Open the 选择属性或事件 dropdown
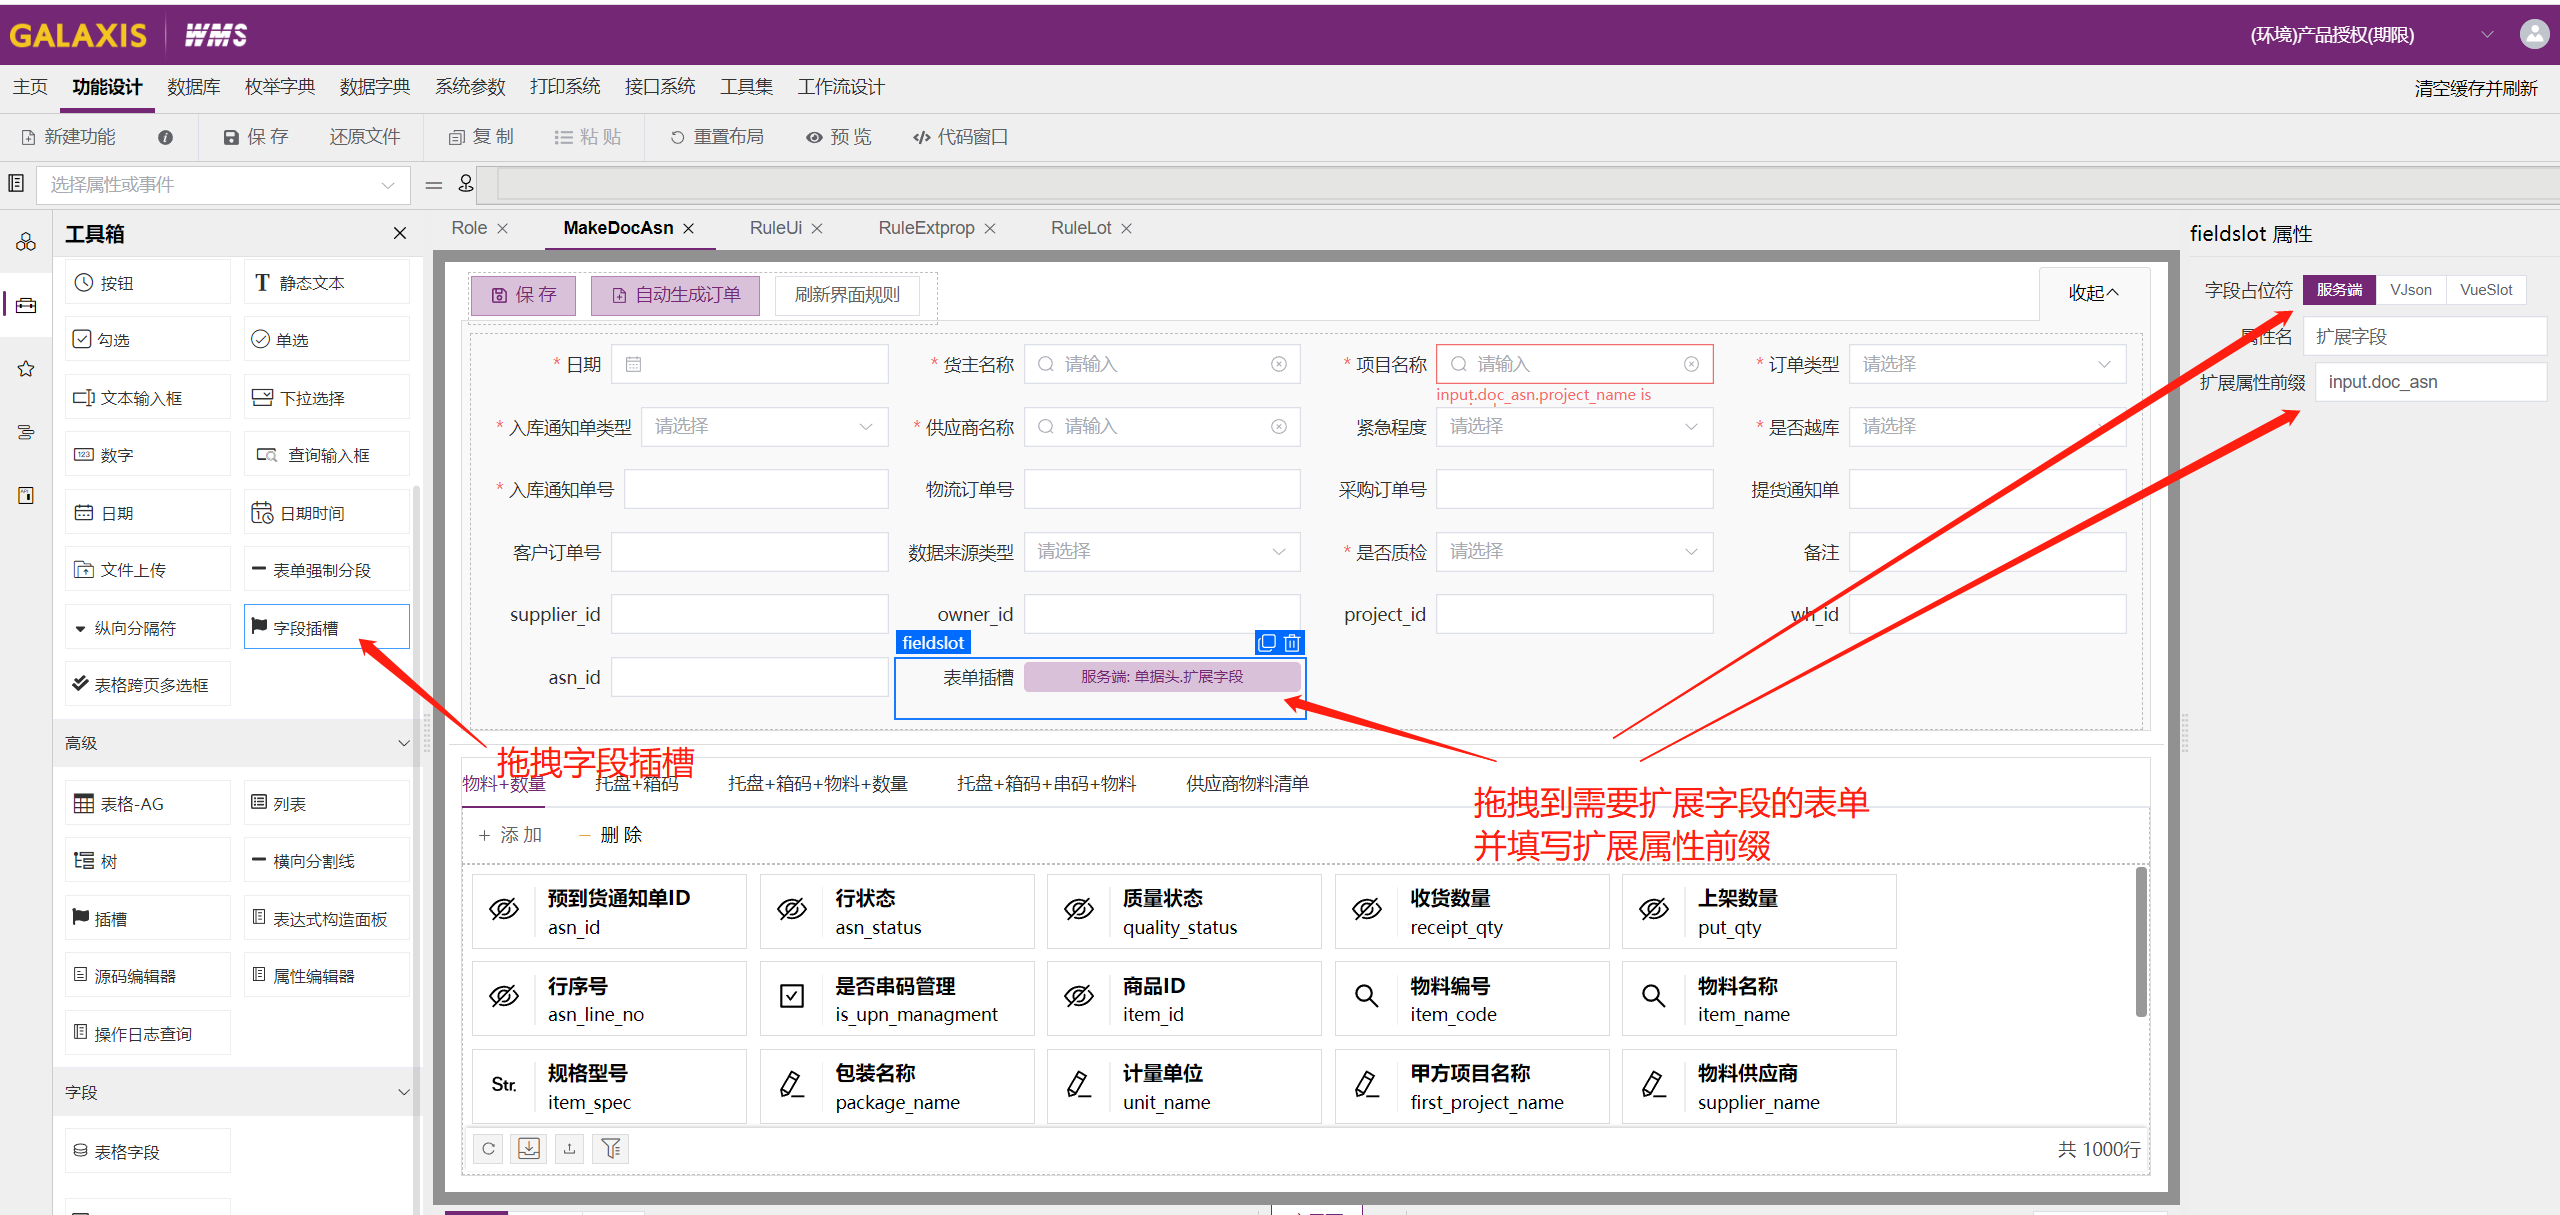 click(x=224, y=185)
